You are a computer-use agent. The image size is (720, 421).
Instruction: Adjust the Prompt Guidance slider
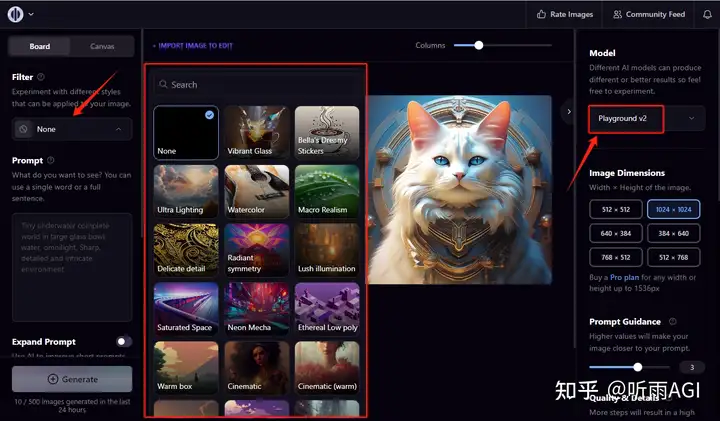tap(637, 367)
